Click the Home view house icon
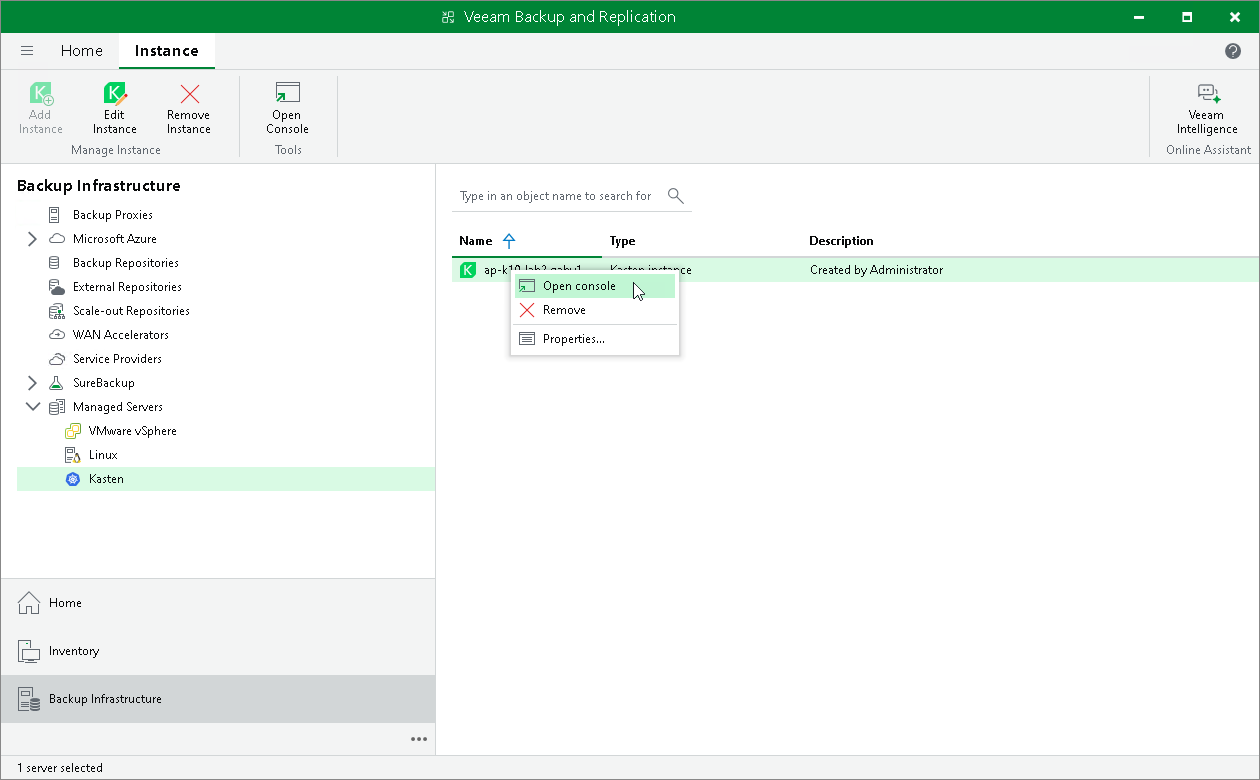Image resolution: width=1260 pixels, height=780 pixels. coord(28,603)
